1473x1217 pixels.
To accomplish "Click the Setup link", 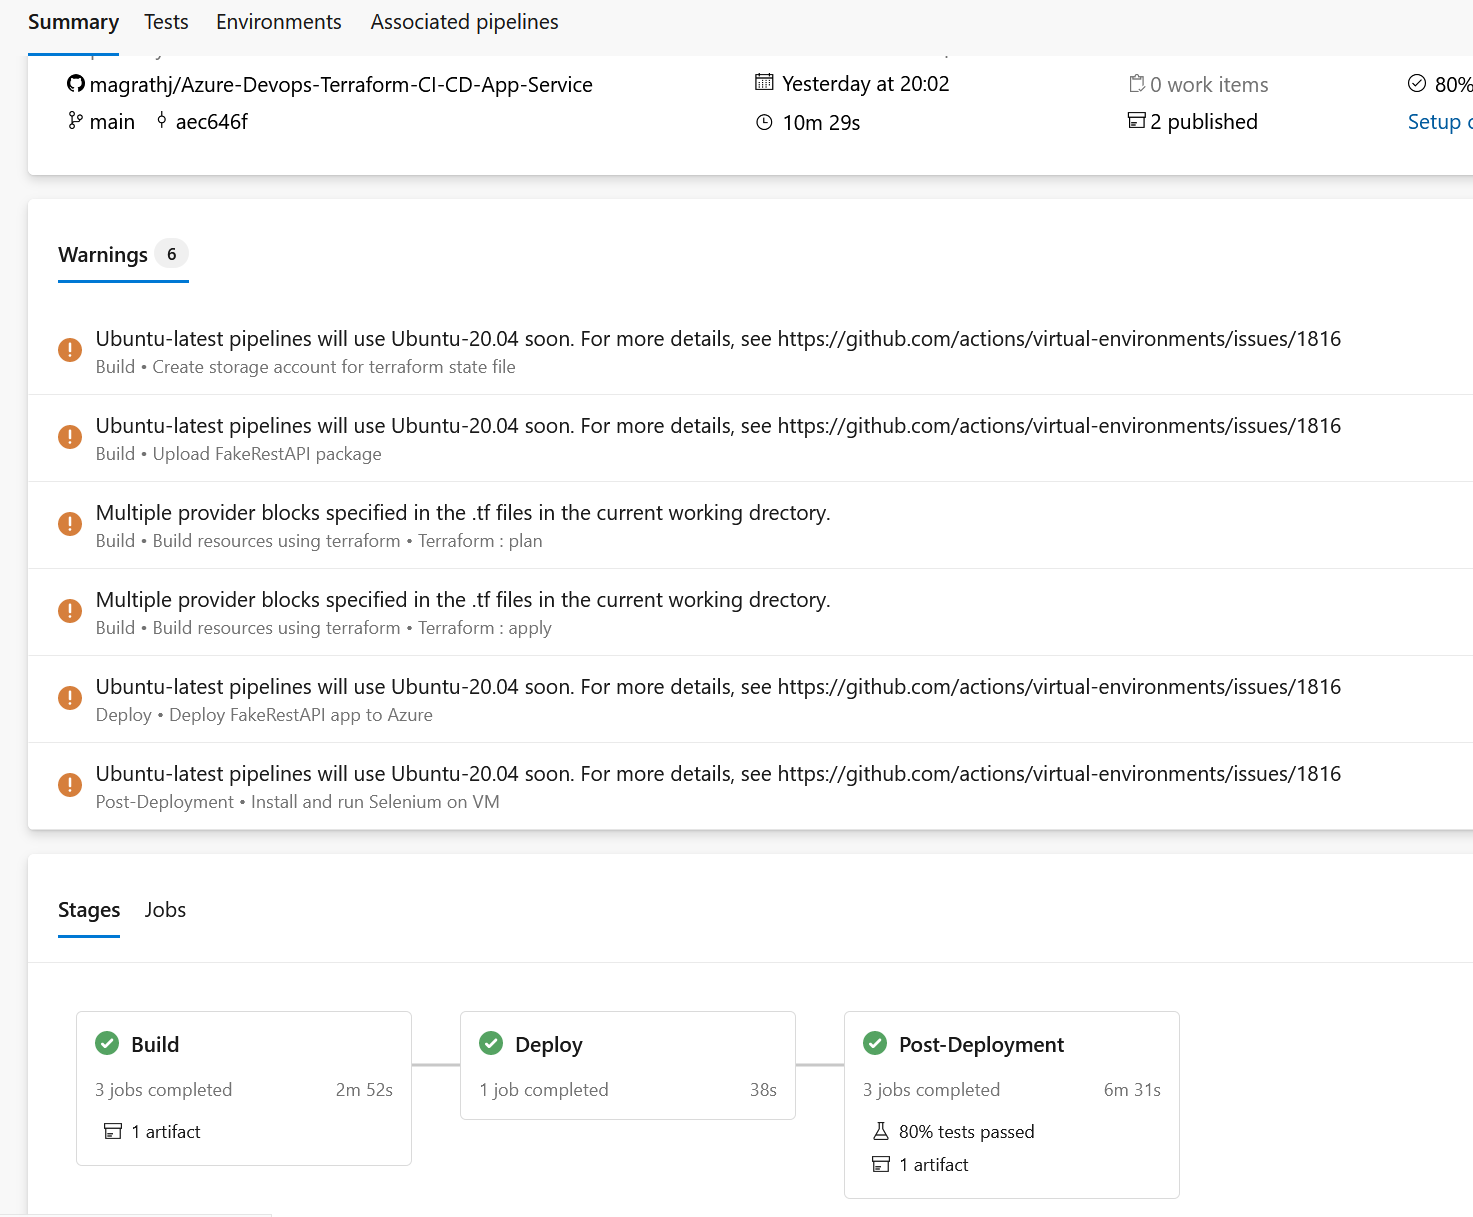I will 1440,122.
